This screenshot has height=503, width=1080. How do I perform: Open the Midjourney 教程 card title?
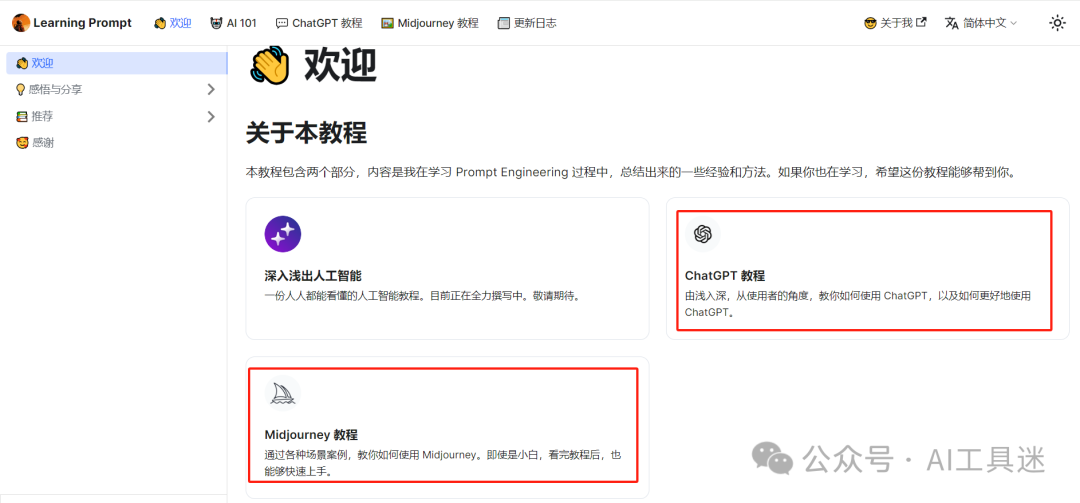coord(311,435)
